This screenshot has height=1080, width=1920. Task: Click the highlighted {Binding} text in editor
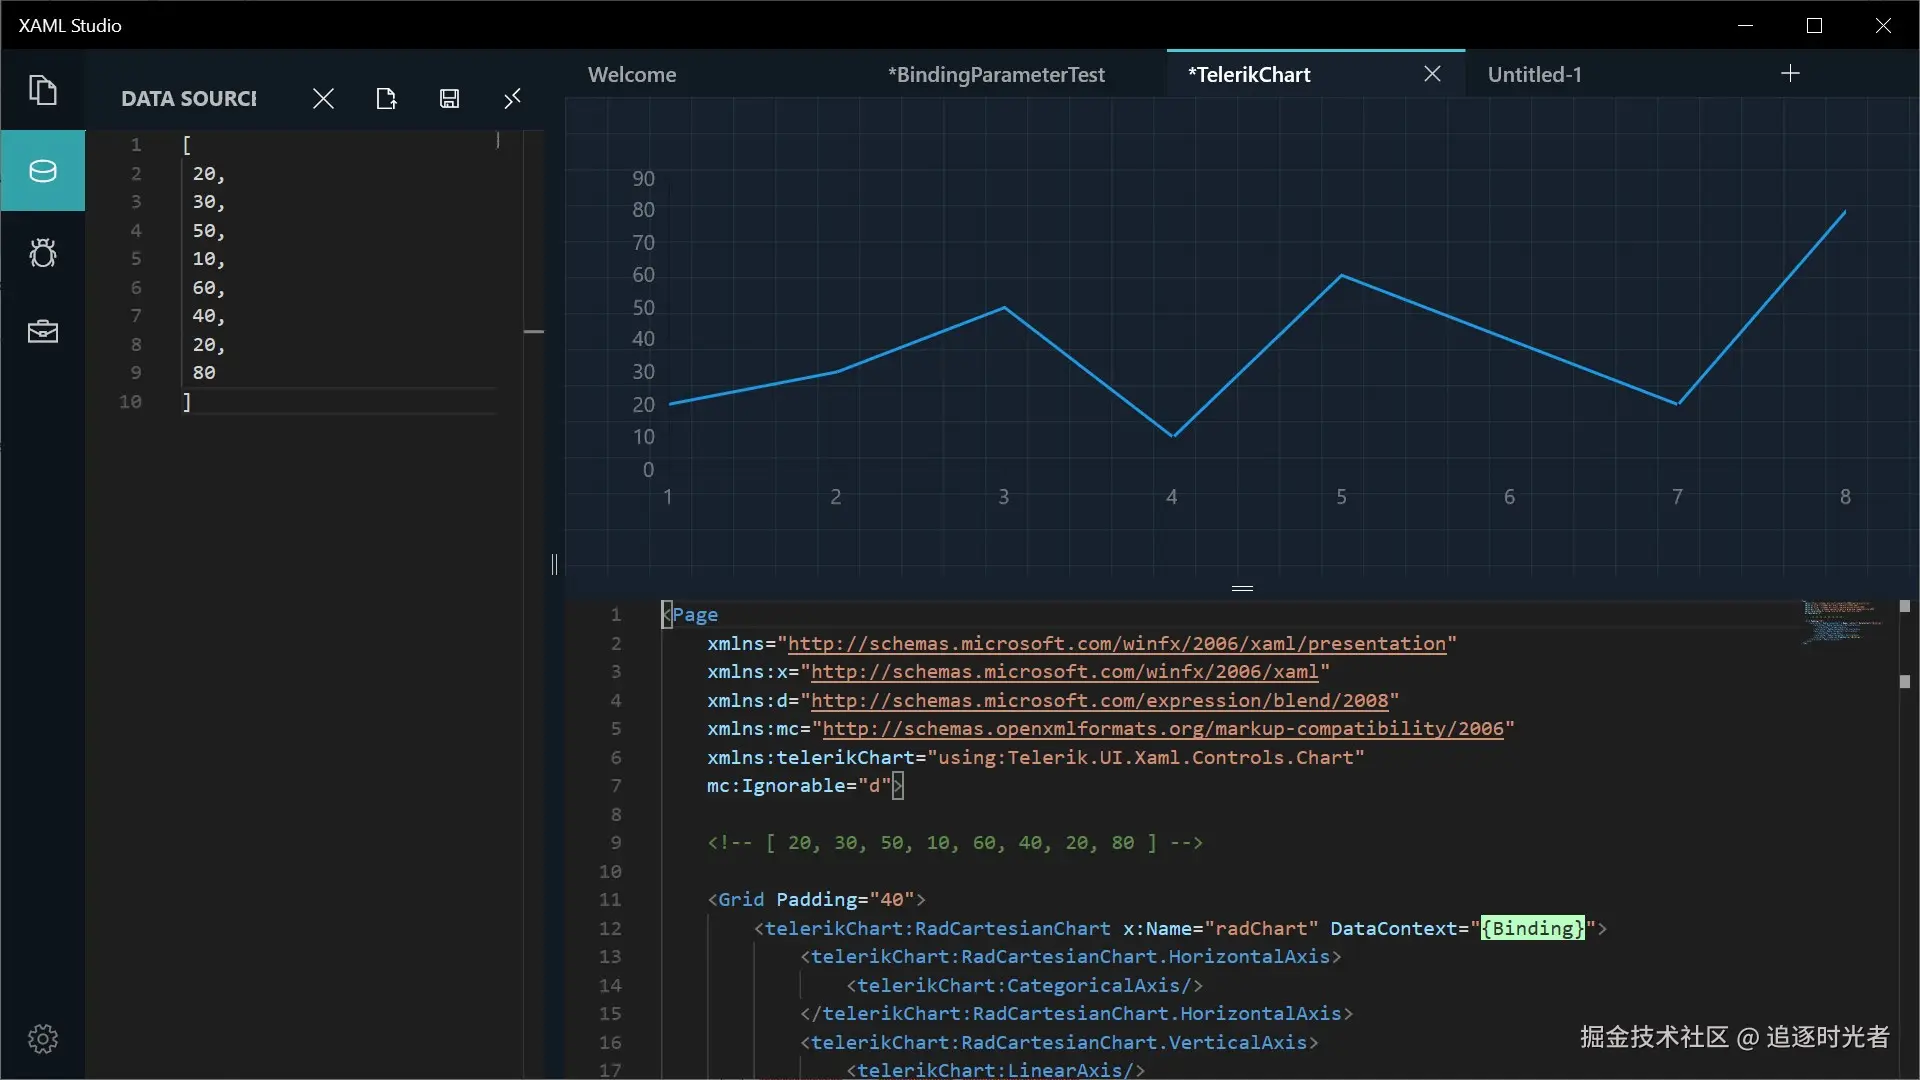1532,929
